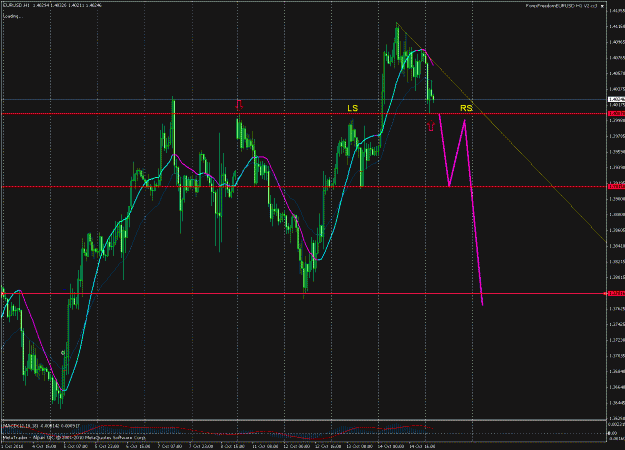
Task: Click the yellow RS text label
Action: [x=466, y=108]
